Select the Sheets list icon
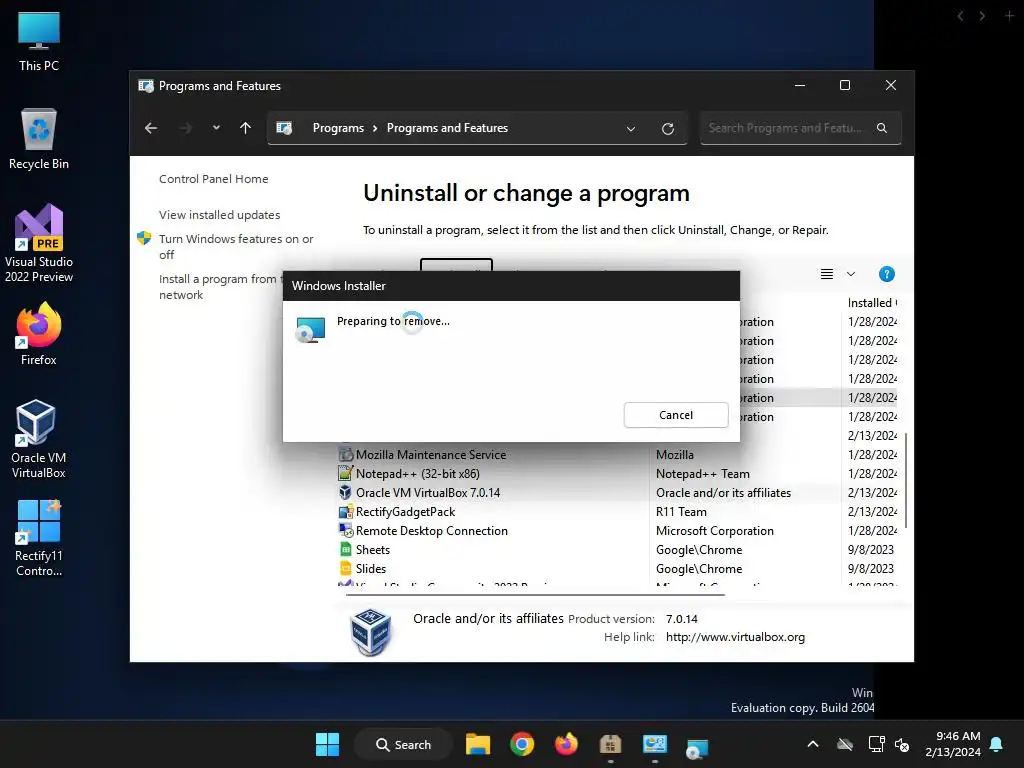 (x=345, y=549)
